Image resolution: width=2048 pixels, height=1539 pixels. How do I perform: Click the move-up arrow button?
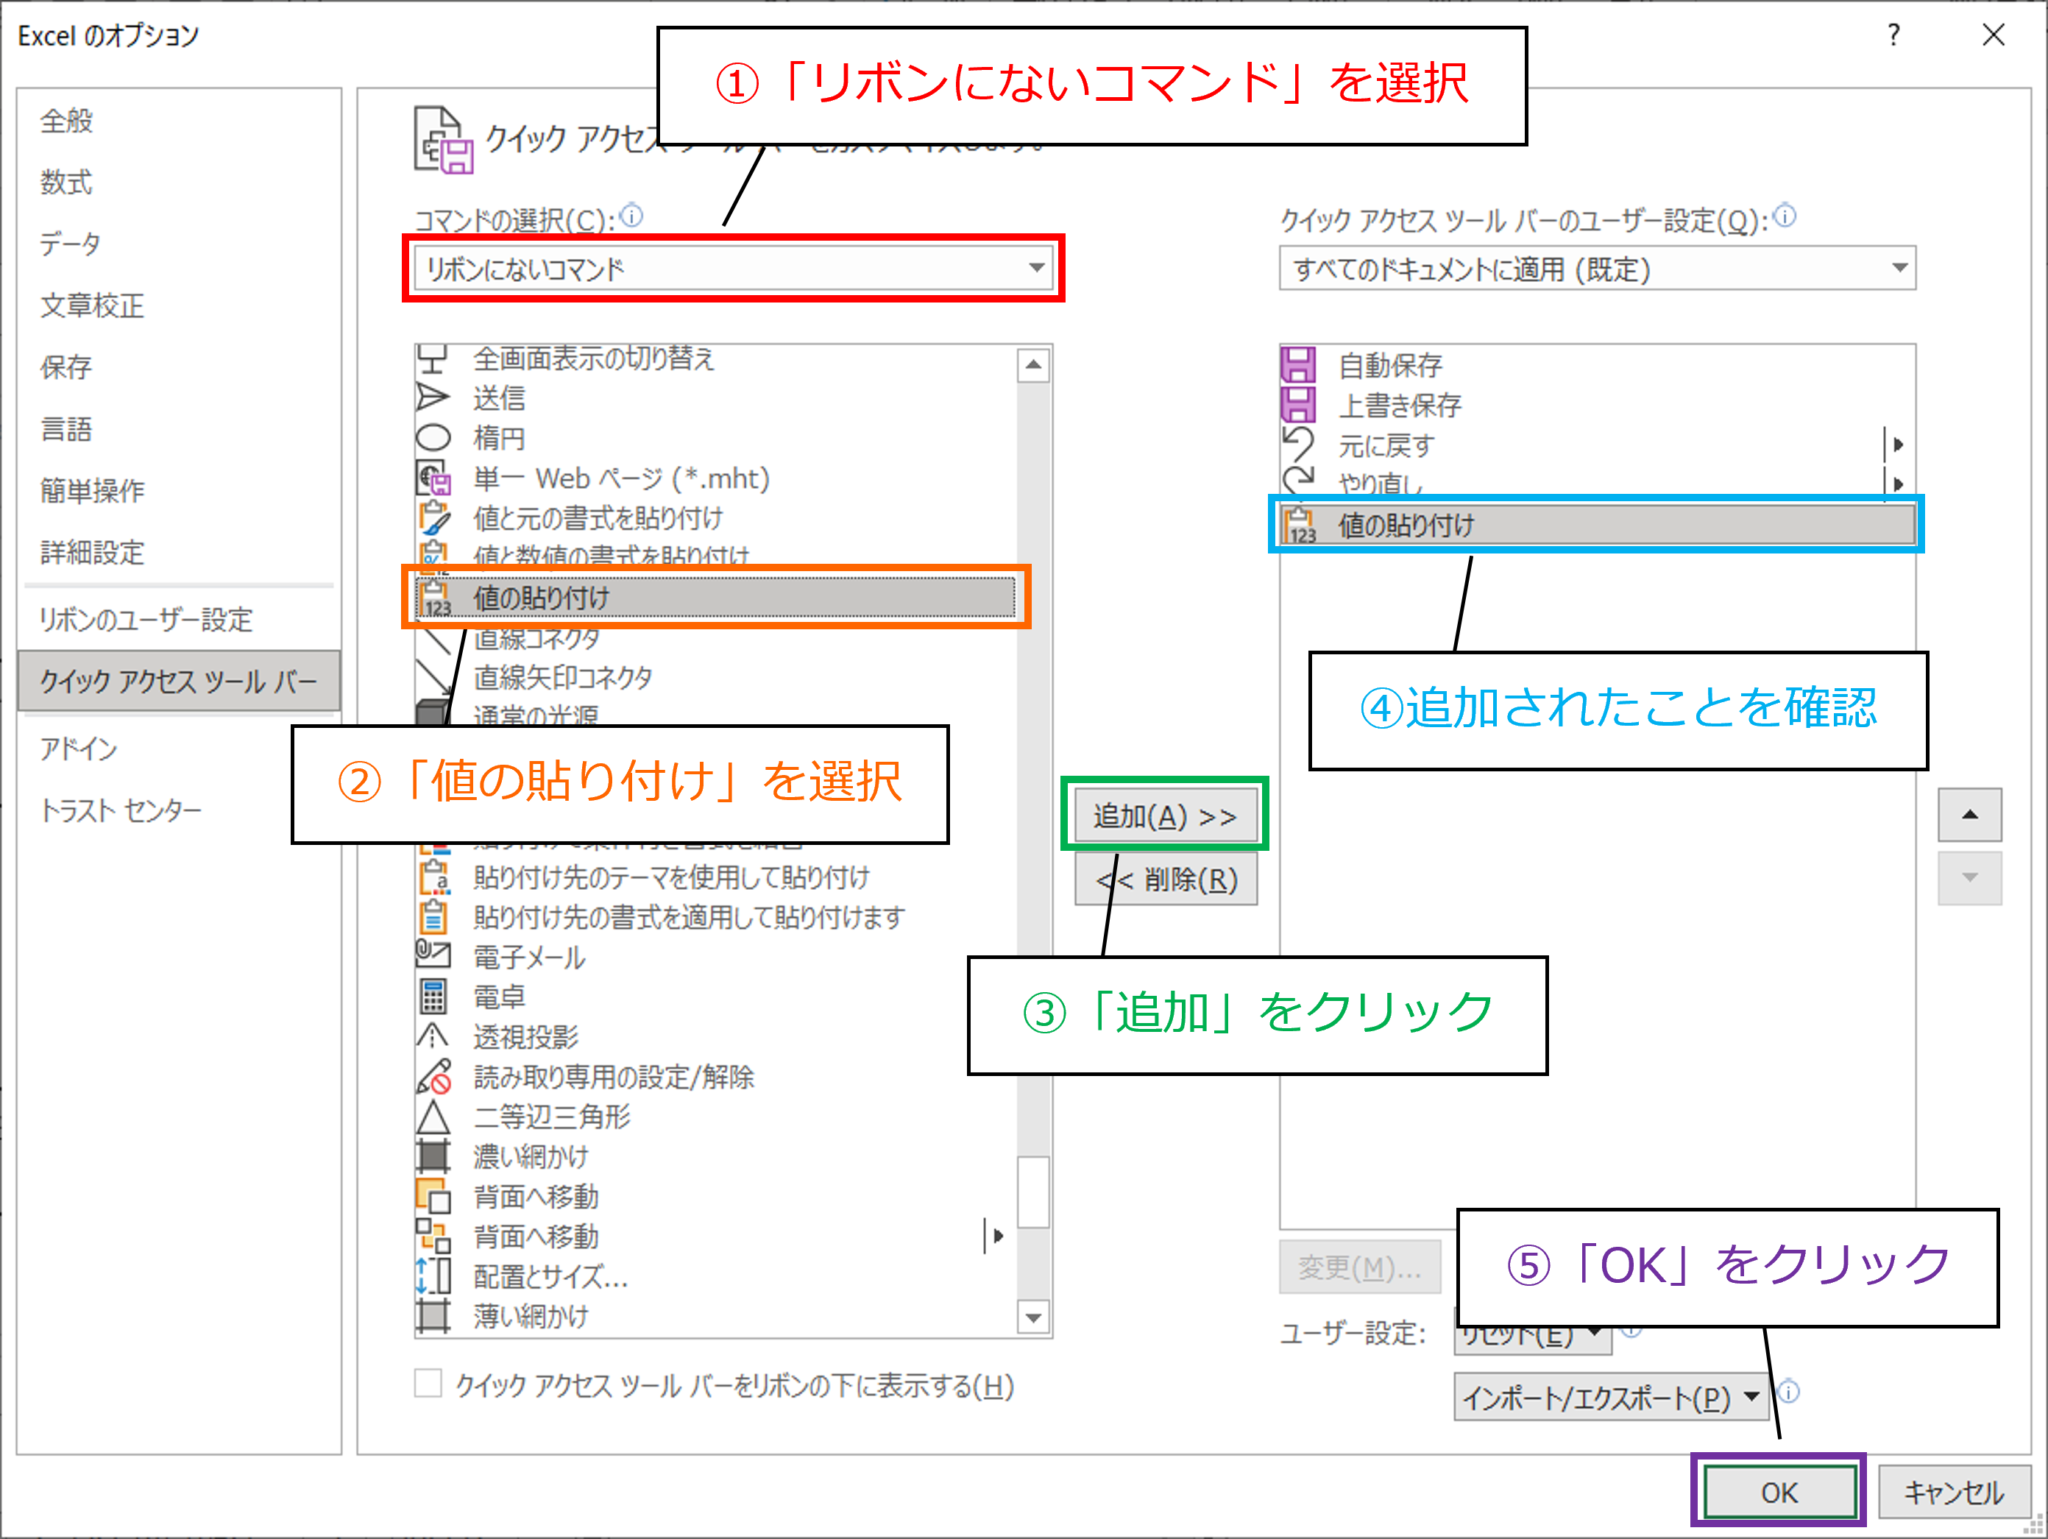click(1968, 814)
